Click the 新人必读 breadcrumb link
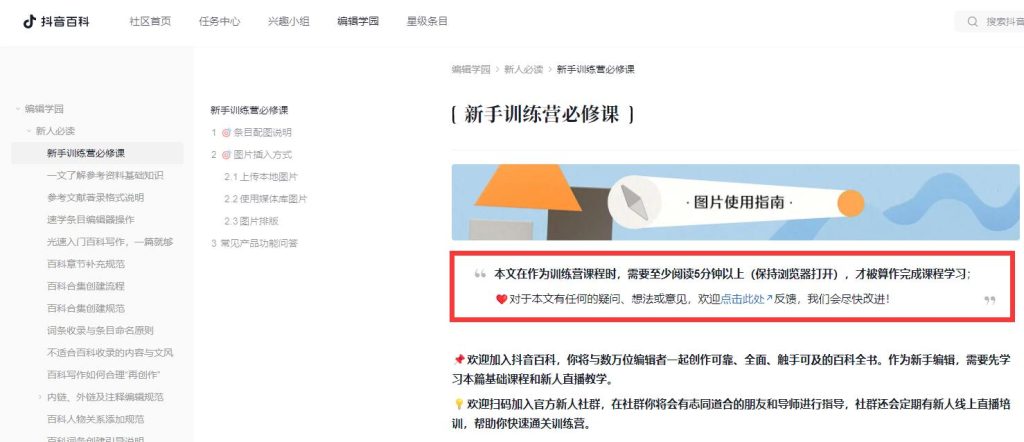 (523, 69)
